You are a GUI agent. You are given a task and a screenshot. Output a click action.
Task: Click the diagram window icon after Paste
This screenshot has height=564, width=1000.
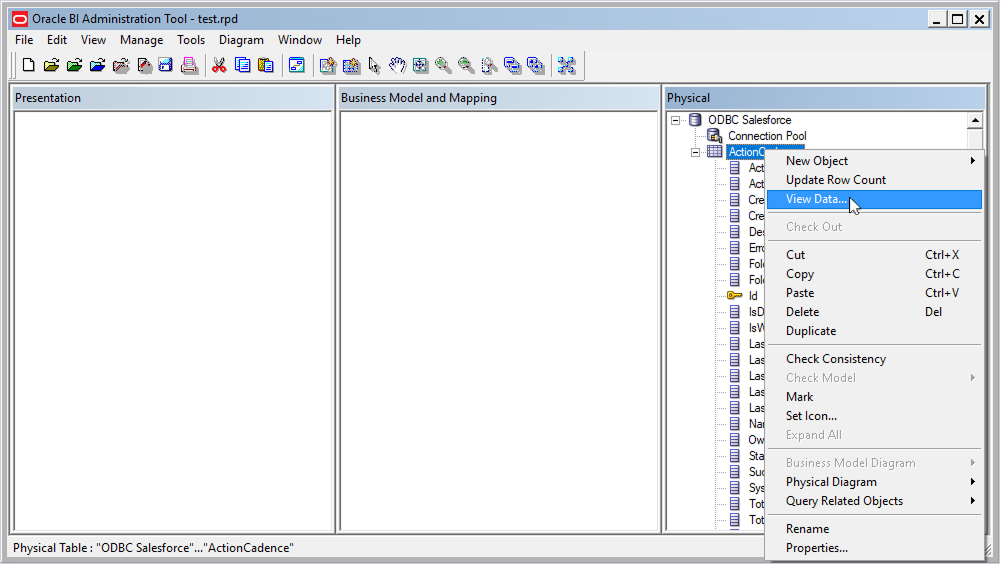297,65
